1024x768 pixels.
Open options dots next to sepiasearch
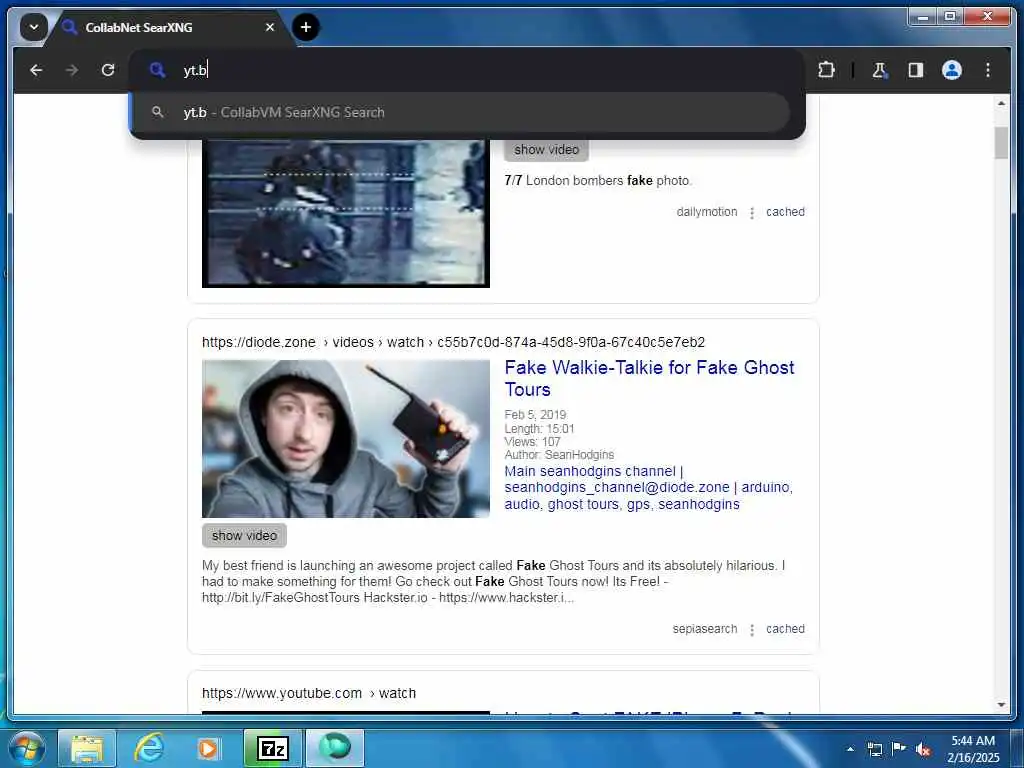coord(752,630)
